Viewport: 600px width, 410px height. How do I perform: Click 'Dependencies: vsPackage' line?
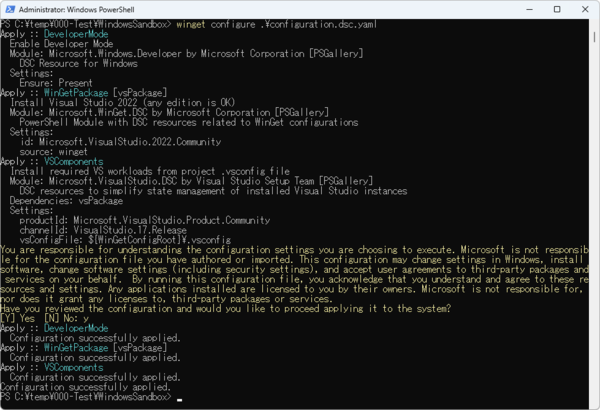pyautogui.click(x=66, y=201)
